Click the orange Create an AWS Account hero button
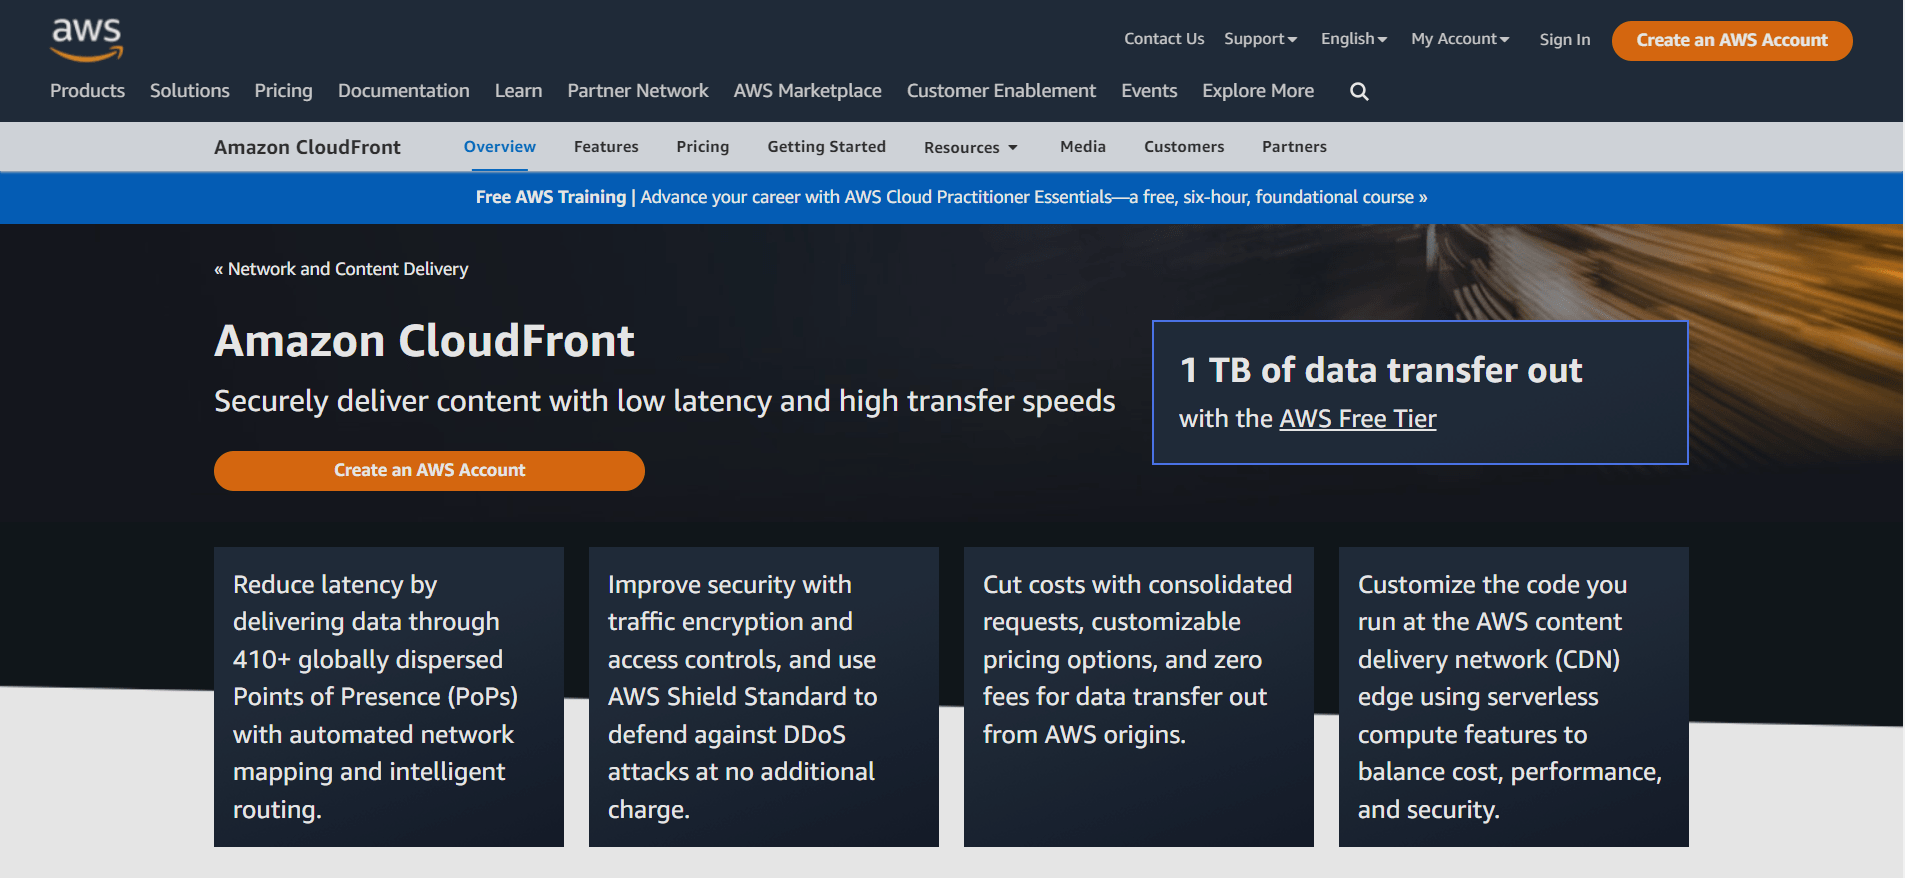The image size is (1905, 878). [x=429, y=471]
